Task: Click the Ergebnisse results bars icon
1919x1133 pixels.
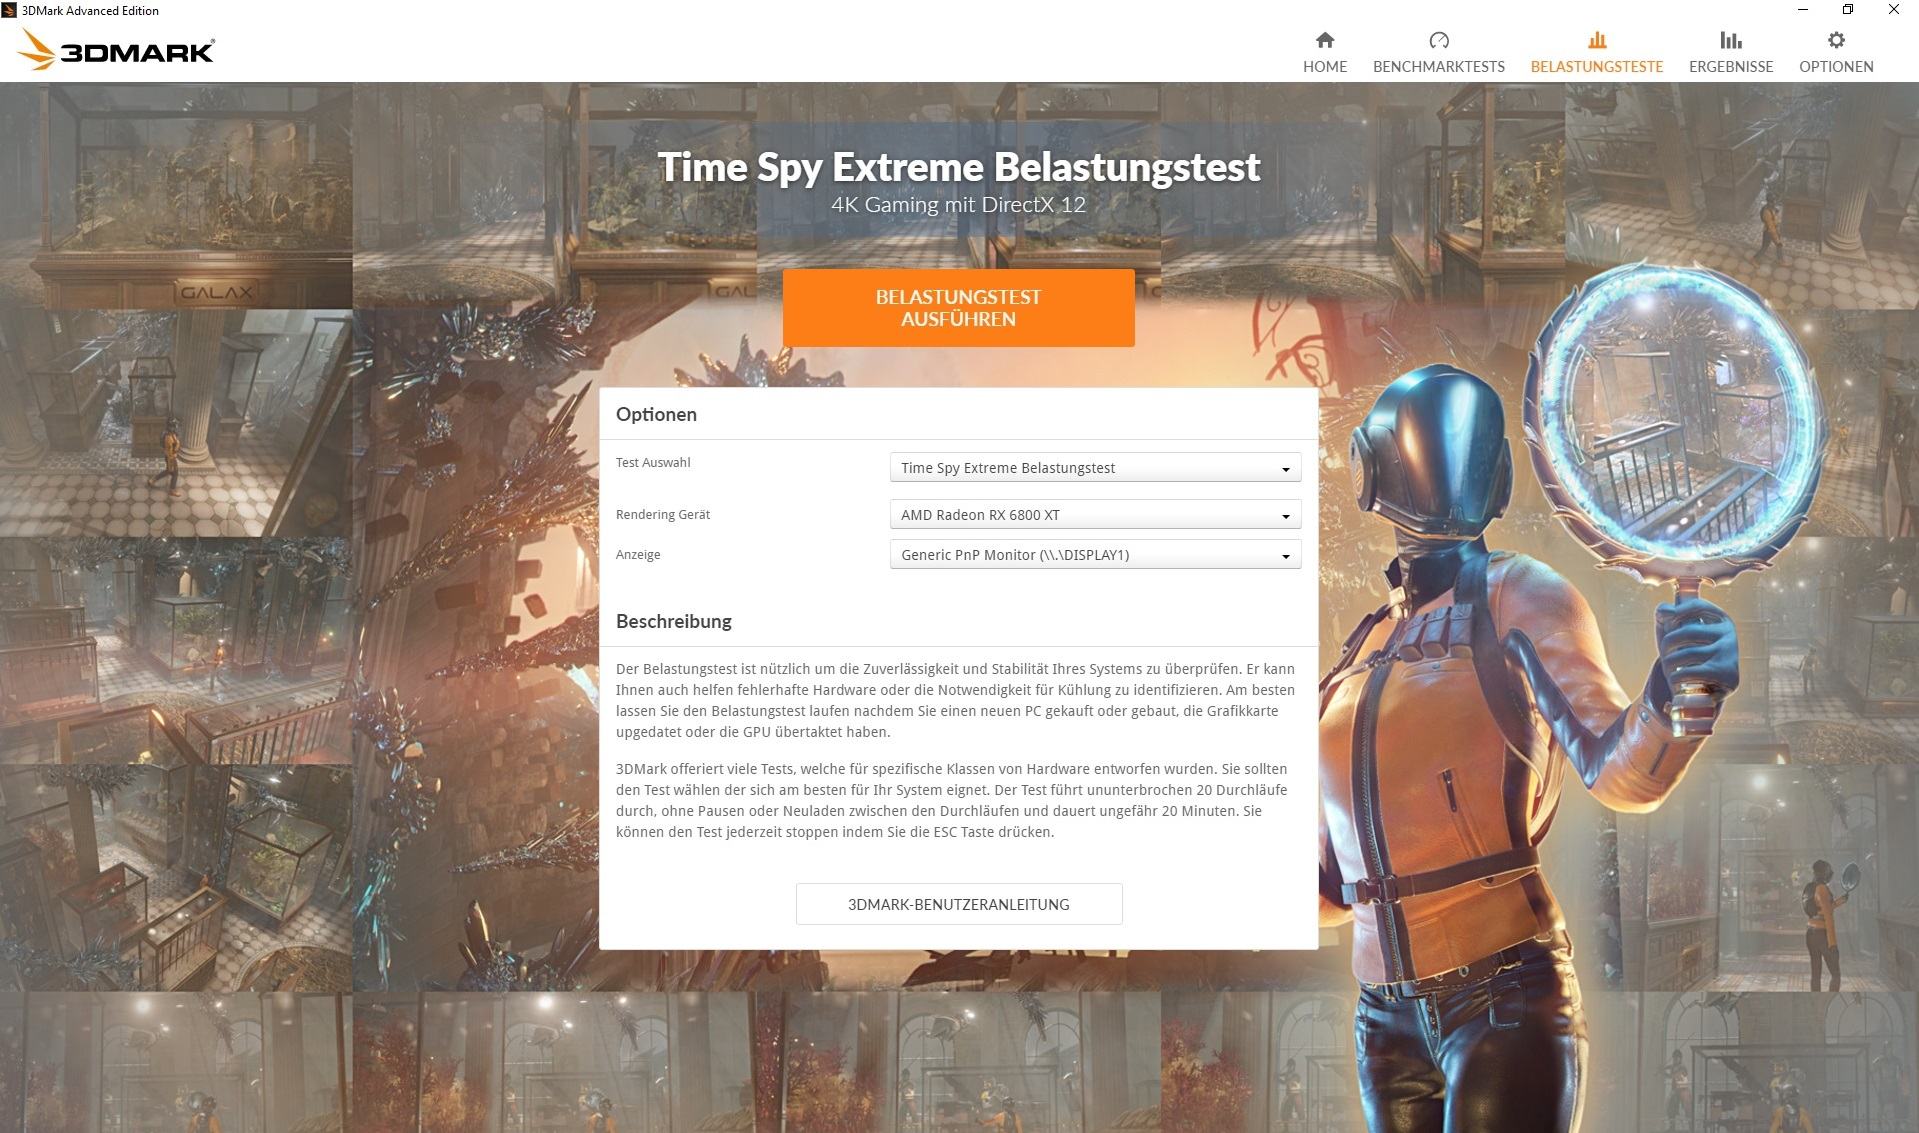Action: point(1730,40)
